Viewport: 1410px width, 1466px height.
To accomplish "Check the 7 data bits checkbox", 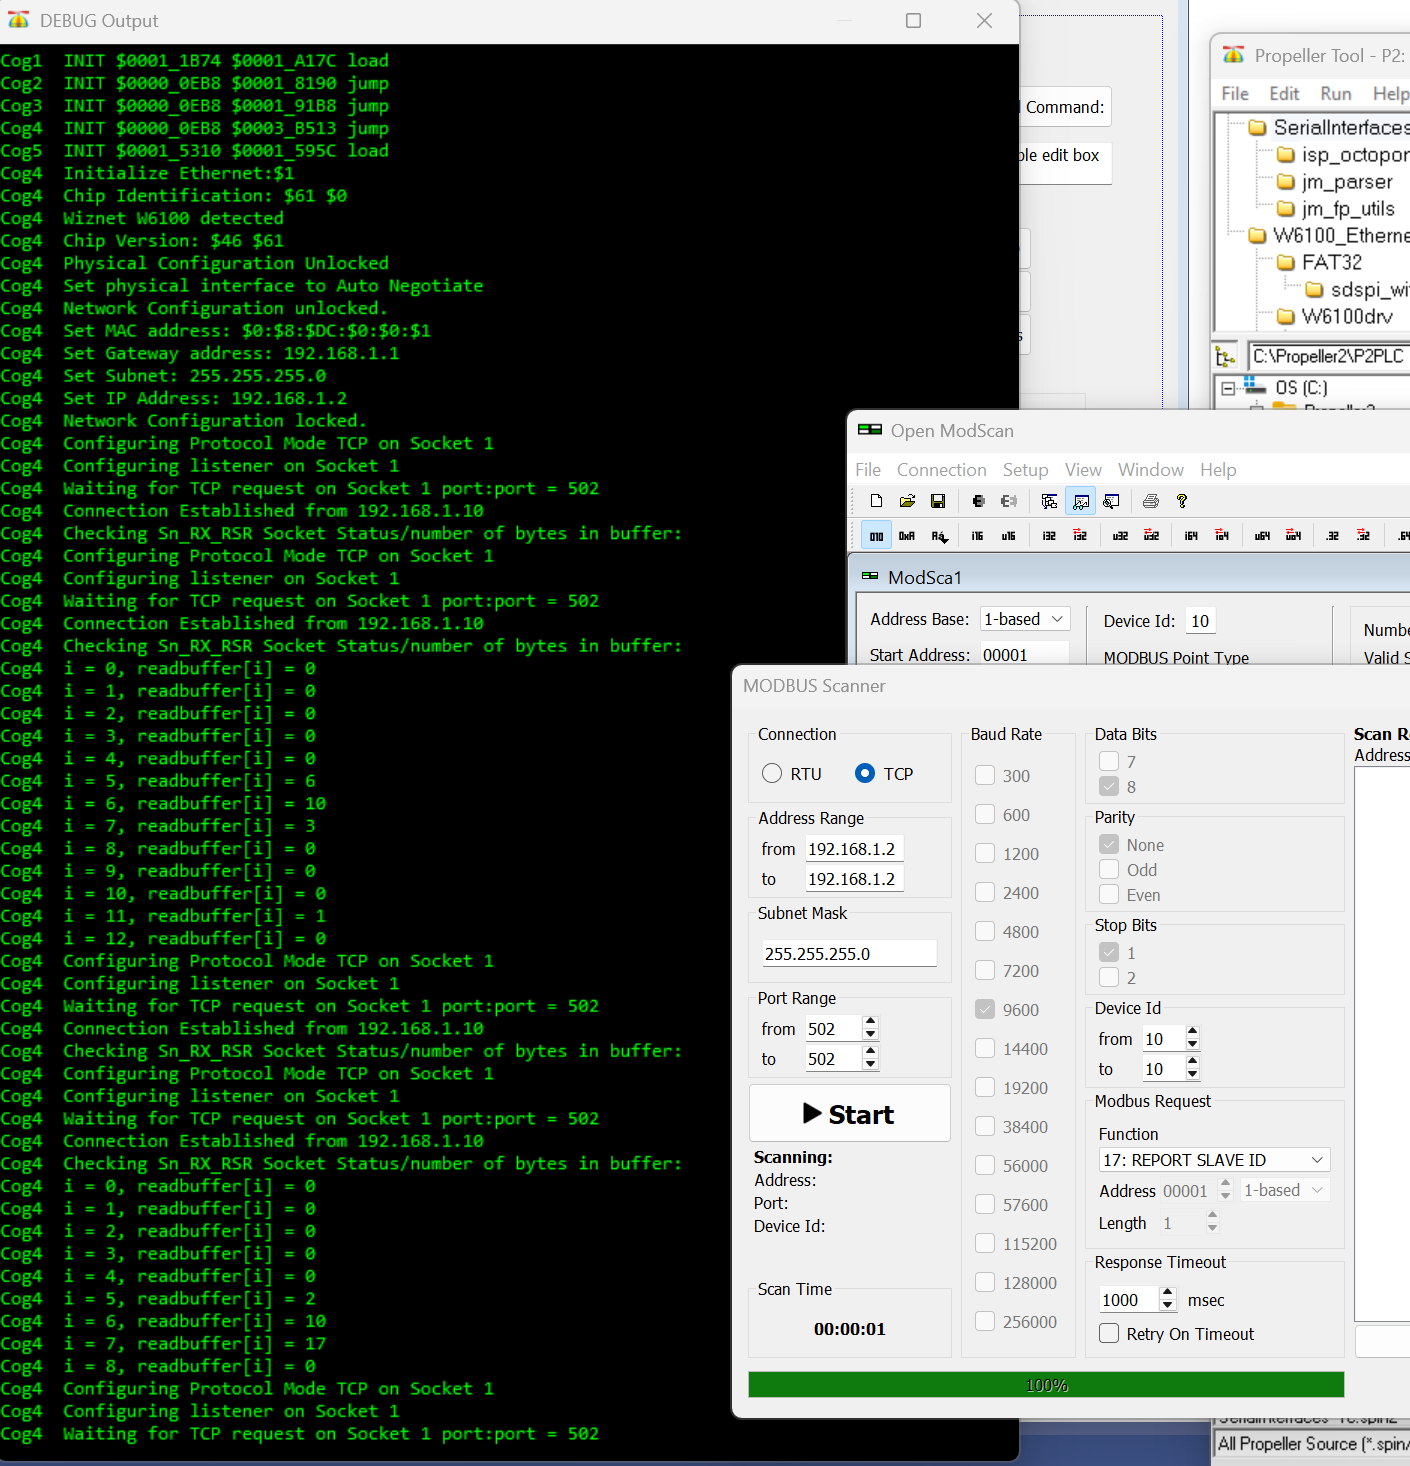I will (x=1109, y=761).
